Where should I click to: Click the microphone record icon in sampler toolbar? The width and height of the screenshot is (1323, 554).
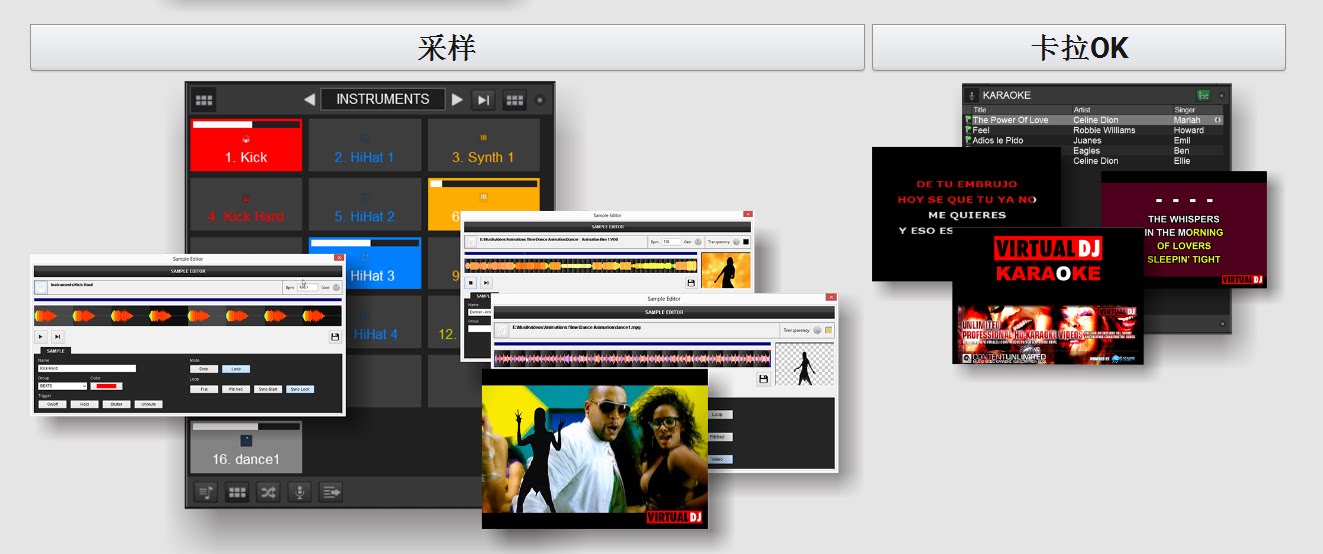299,491
